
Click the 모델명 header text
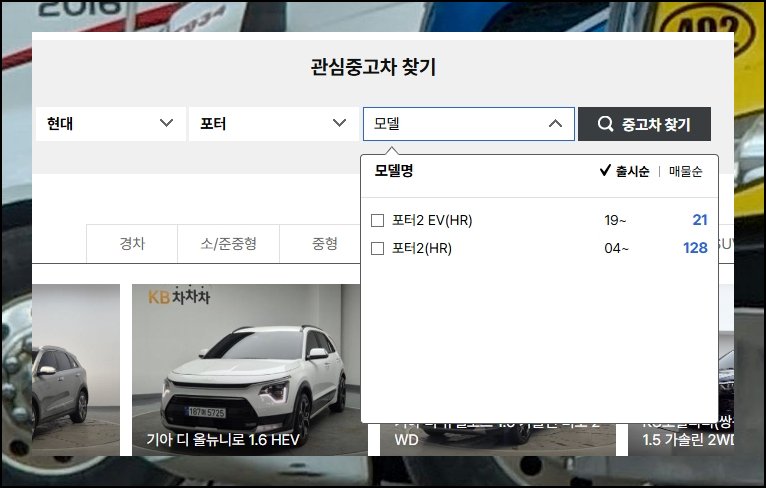(x=394, y=170)
